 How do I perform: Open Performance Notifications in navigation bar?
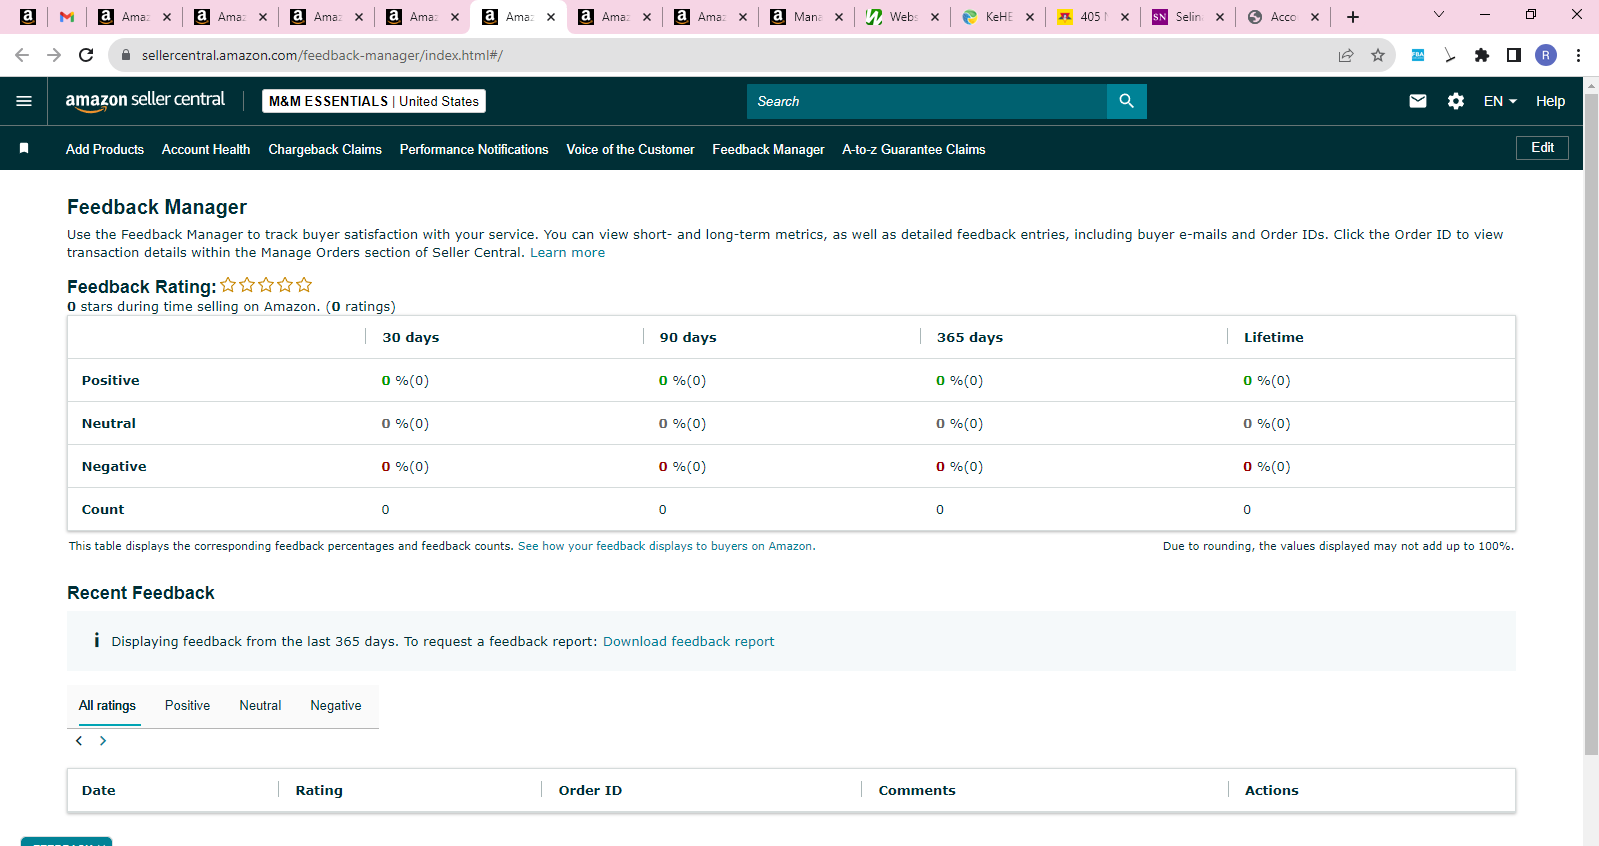(x=474, y=149)
